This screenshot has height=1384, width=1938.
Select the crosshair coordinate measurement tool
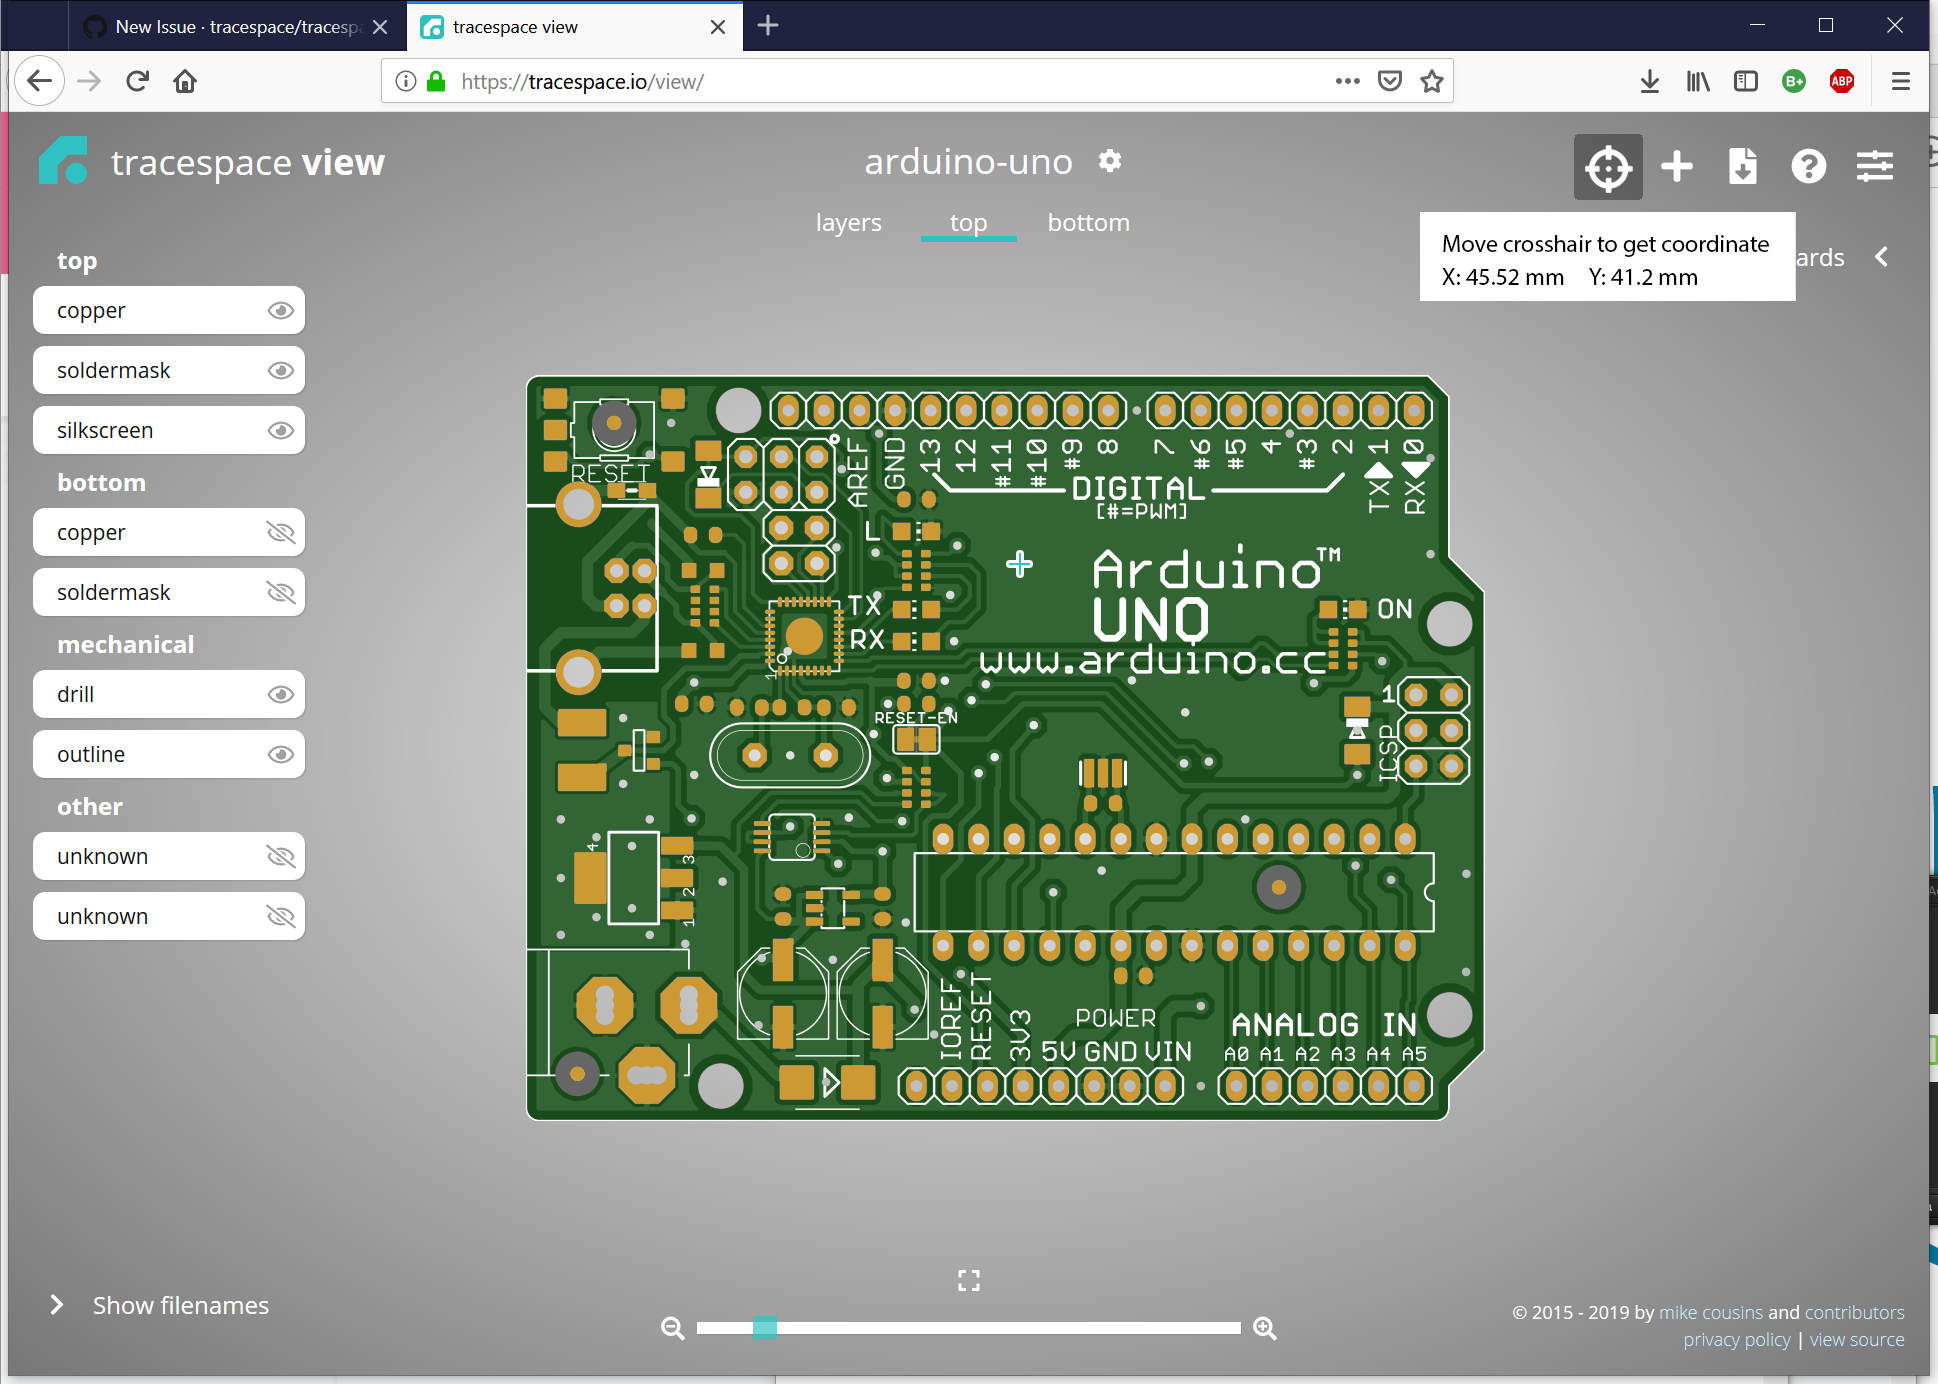[1607, 166]
